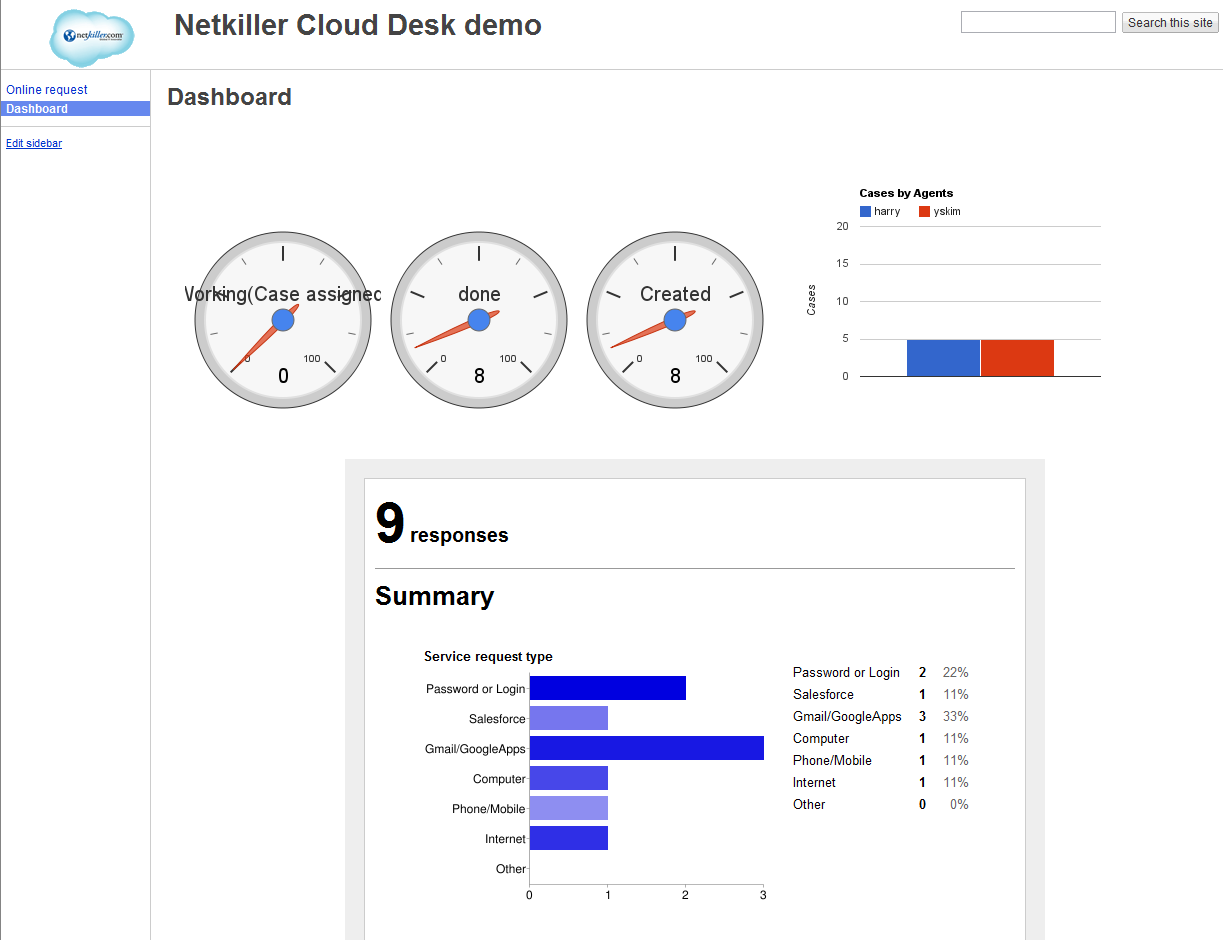Click the 9 responses count

tap(441, 525)
